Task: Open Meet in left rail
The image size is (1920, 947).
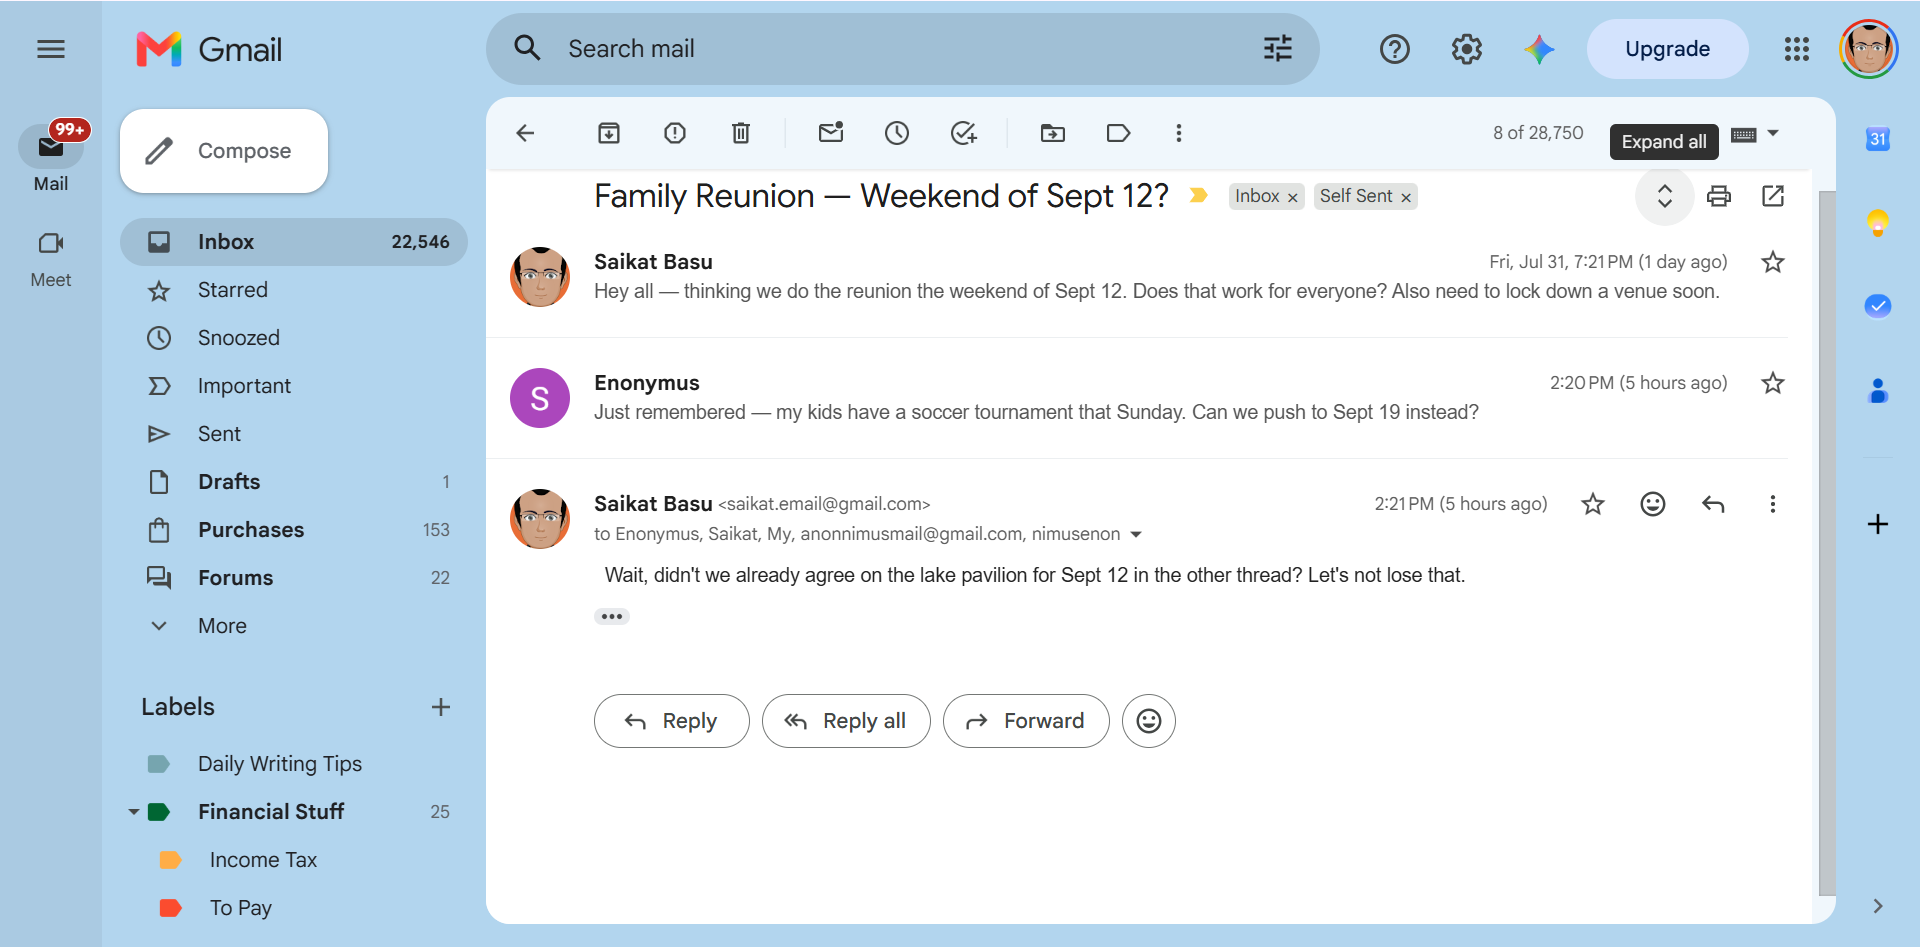Action: pyautogui.click(x=51, y=258)
